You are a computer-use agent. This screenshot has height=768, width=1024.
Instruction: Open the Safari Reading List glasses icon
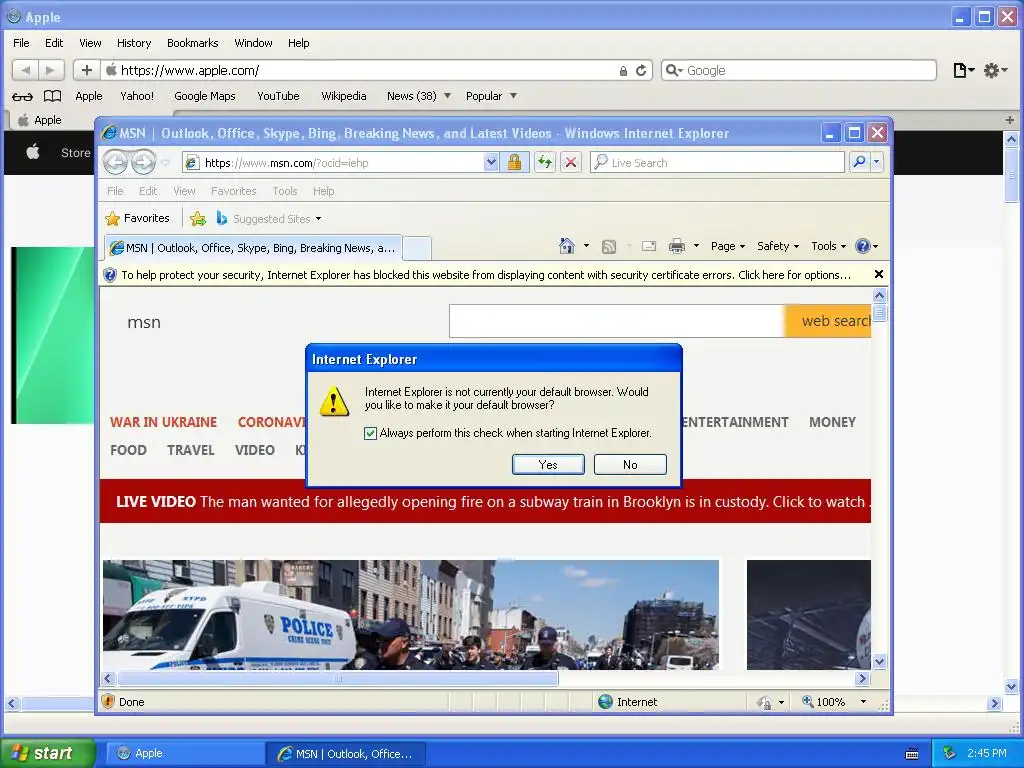(x=22, y=97)
